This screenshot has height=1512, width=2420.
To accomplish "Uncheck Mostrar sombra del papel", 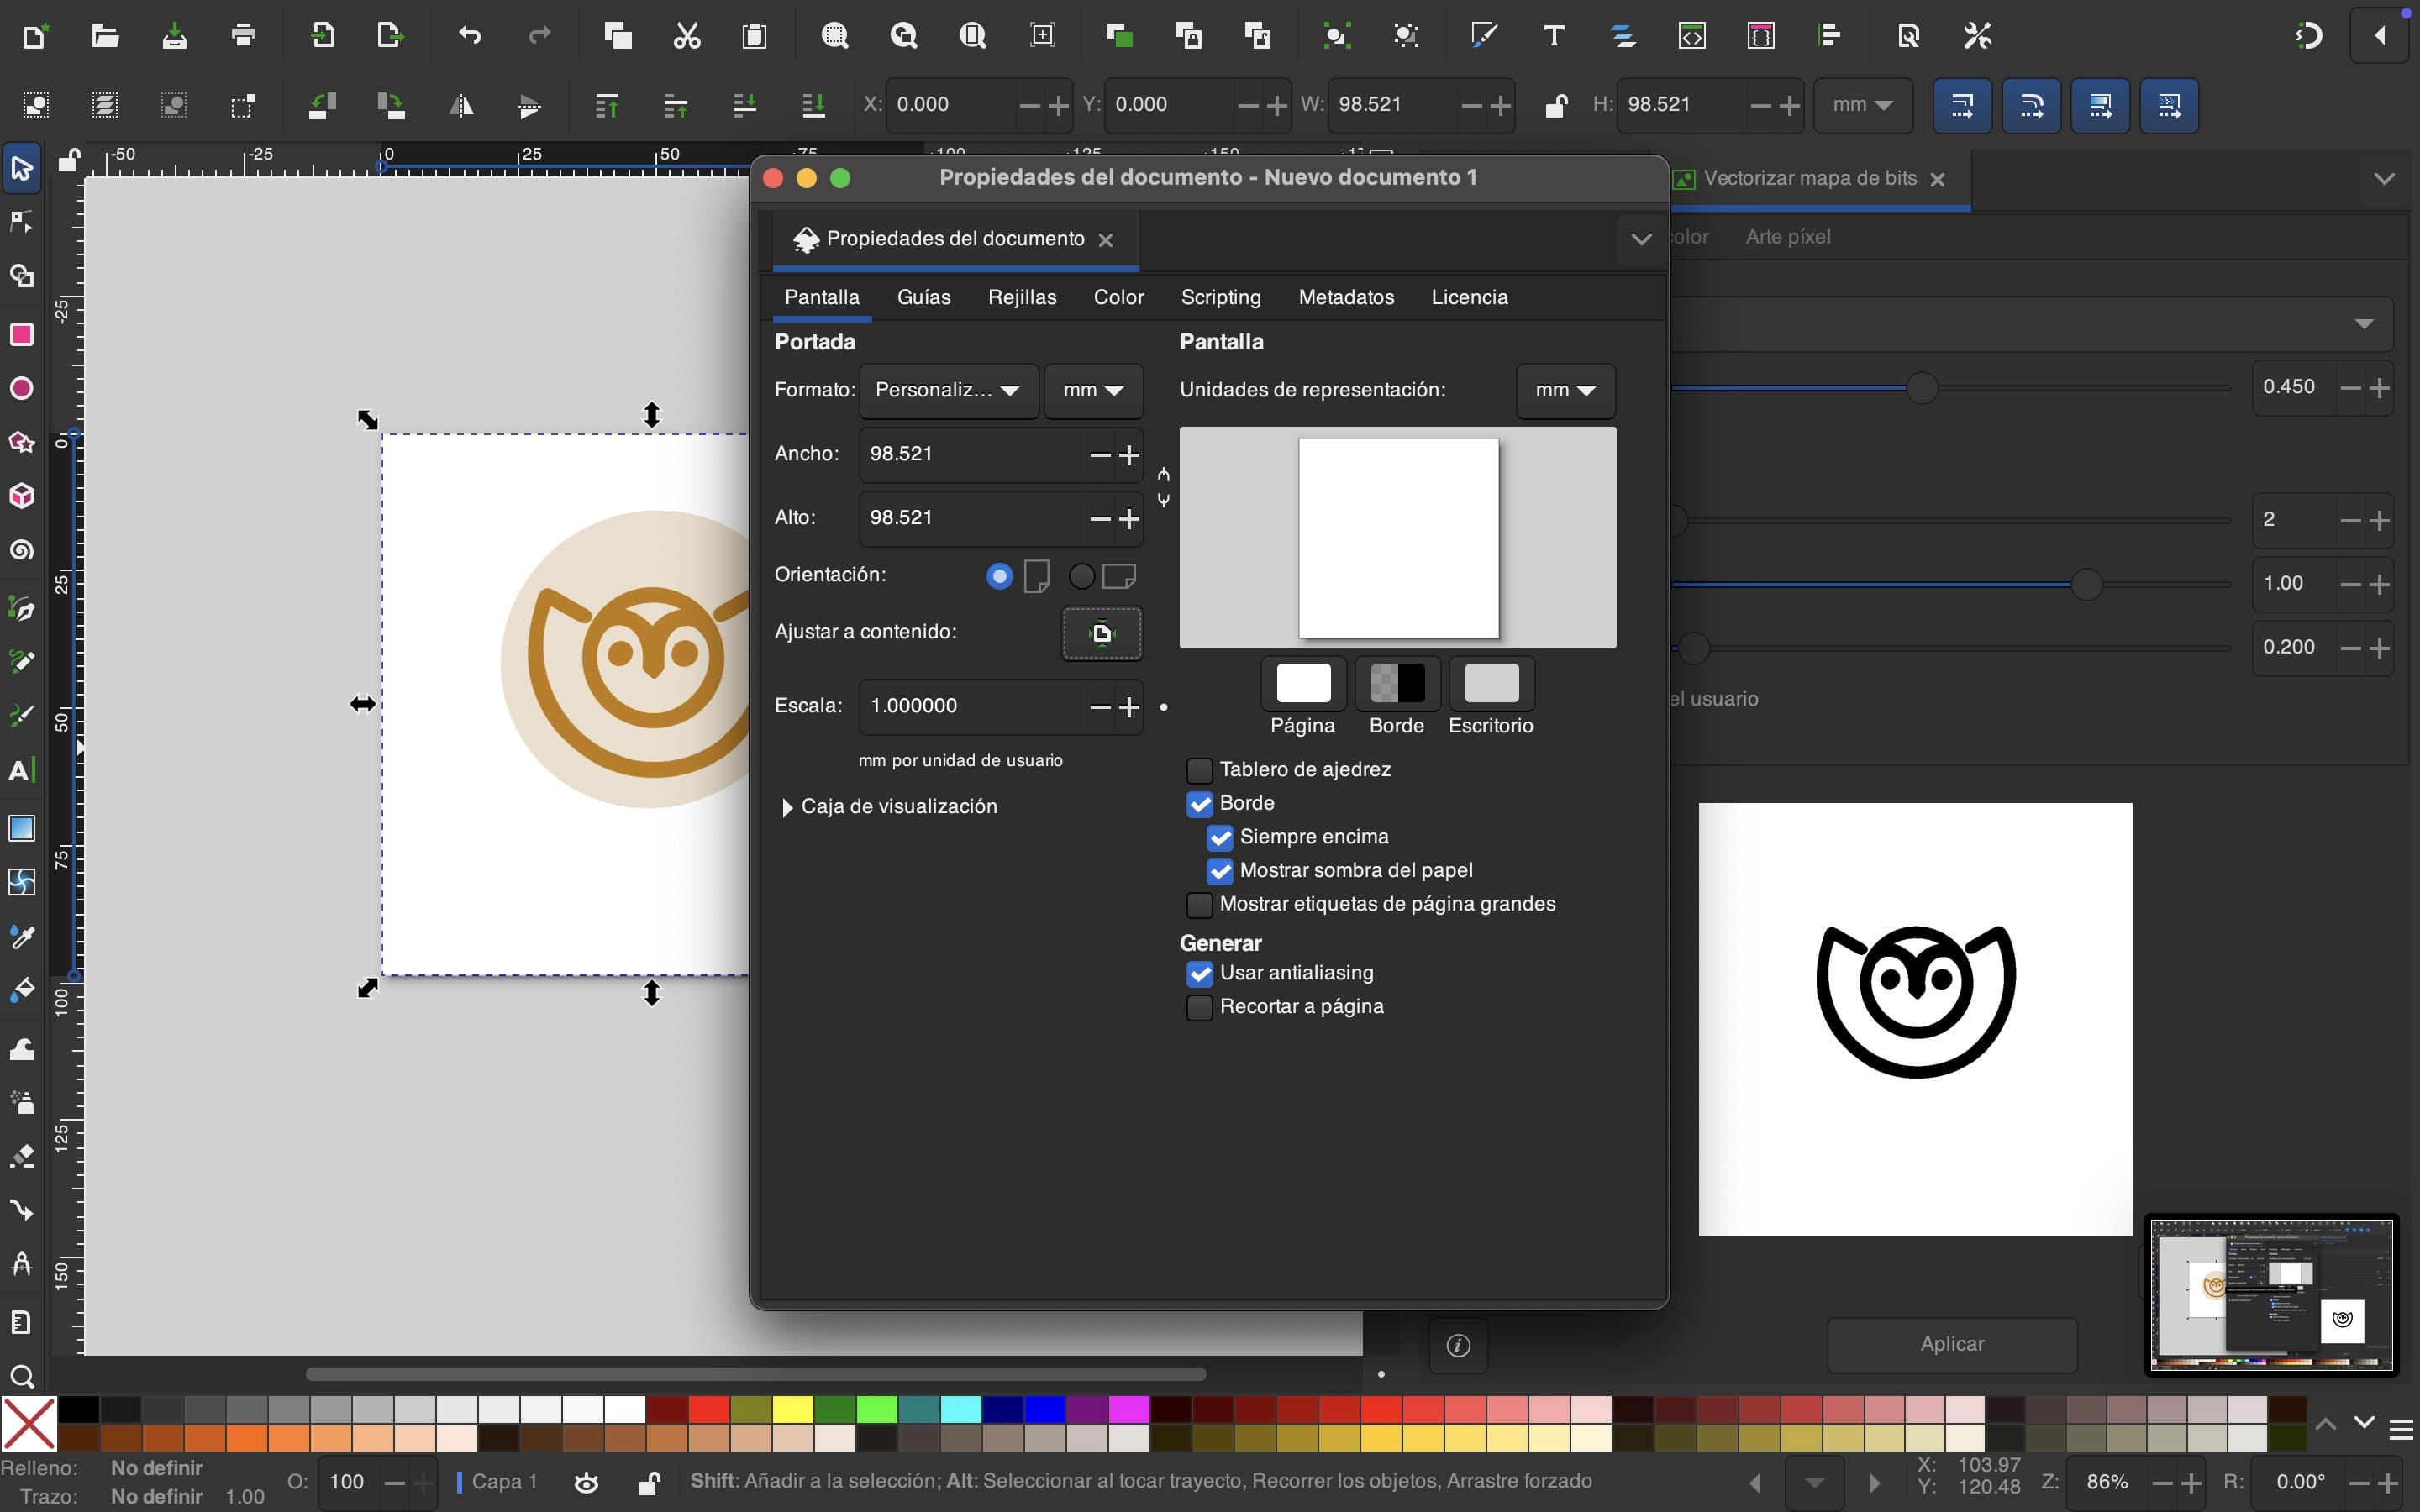I will point(1219,871).
